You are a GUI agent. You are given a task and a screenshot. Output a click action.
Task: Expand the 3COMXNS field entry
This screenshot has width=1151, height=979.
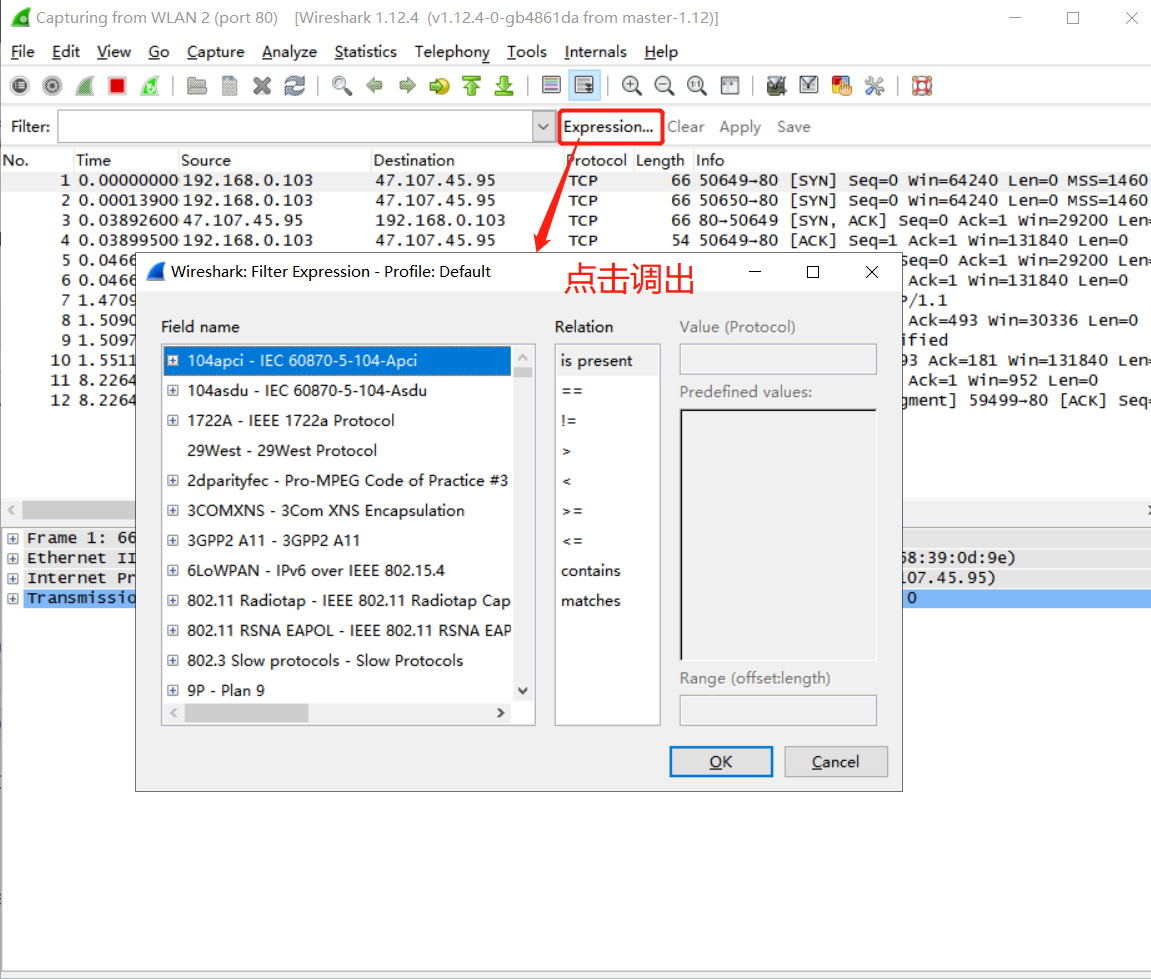coord(173,511)
